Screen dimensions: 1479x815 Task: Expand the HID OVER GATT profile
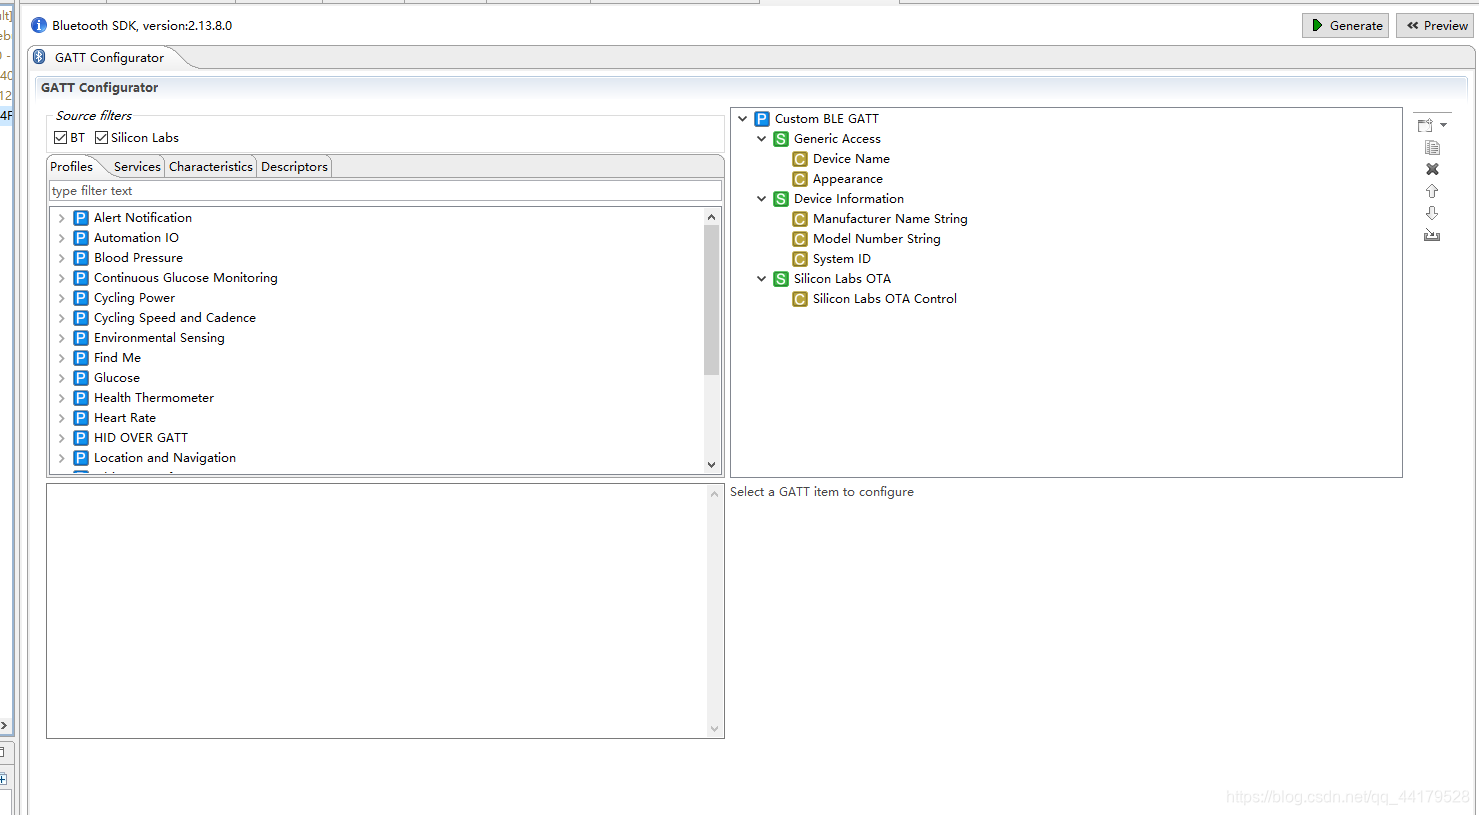[x=61, y=438]
